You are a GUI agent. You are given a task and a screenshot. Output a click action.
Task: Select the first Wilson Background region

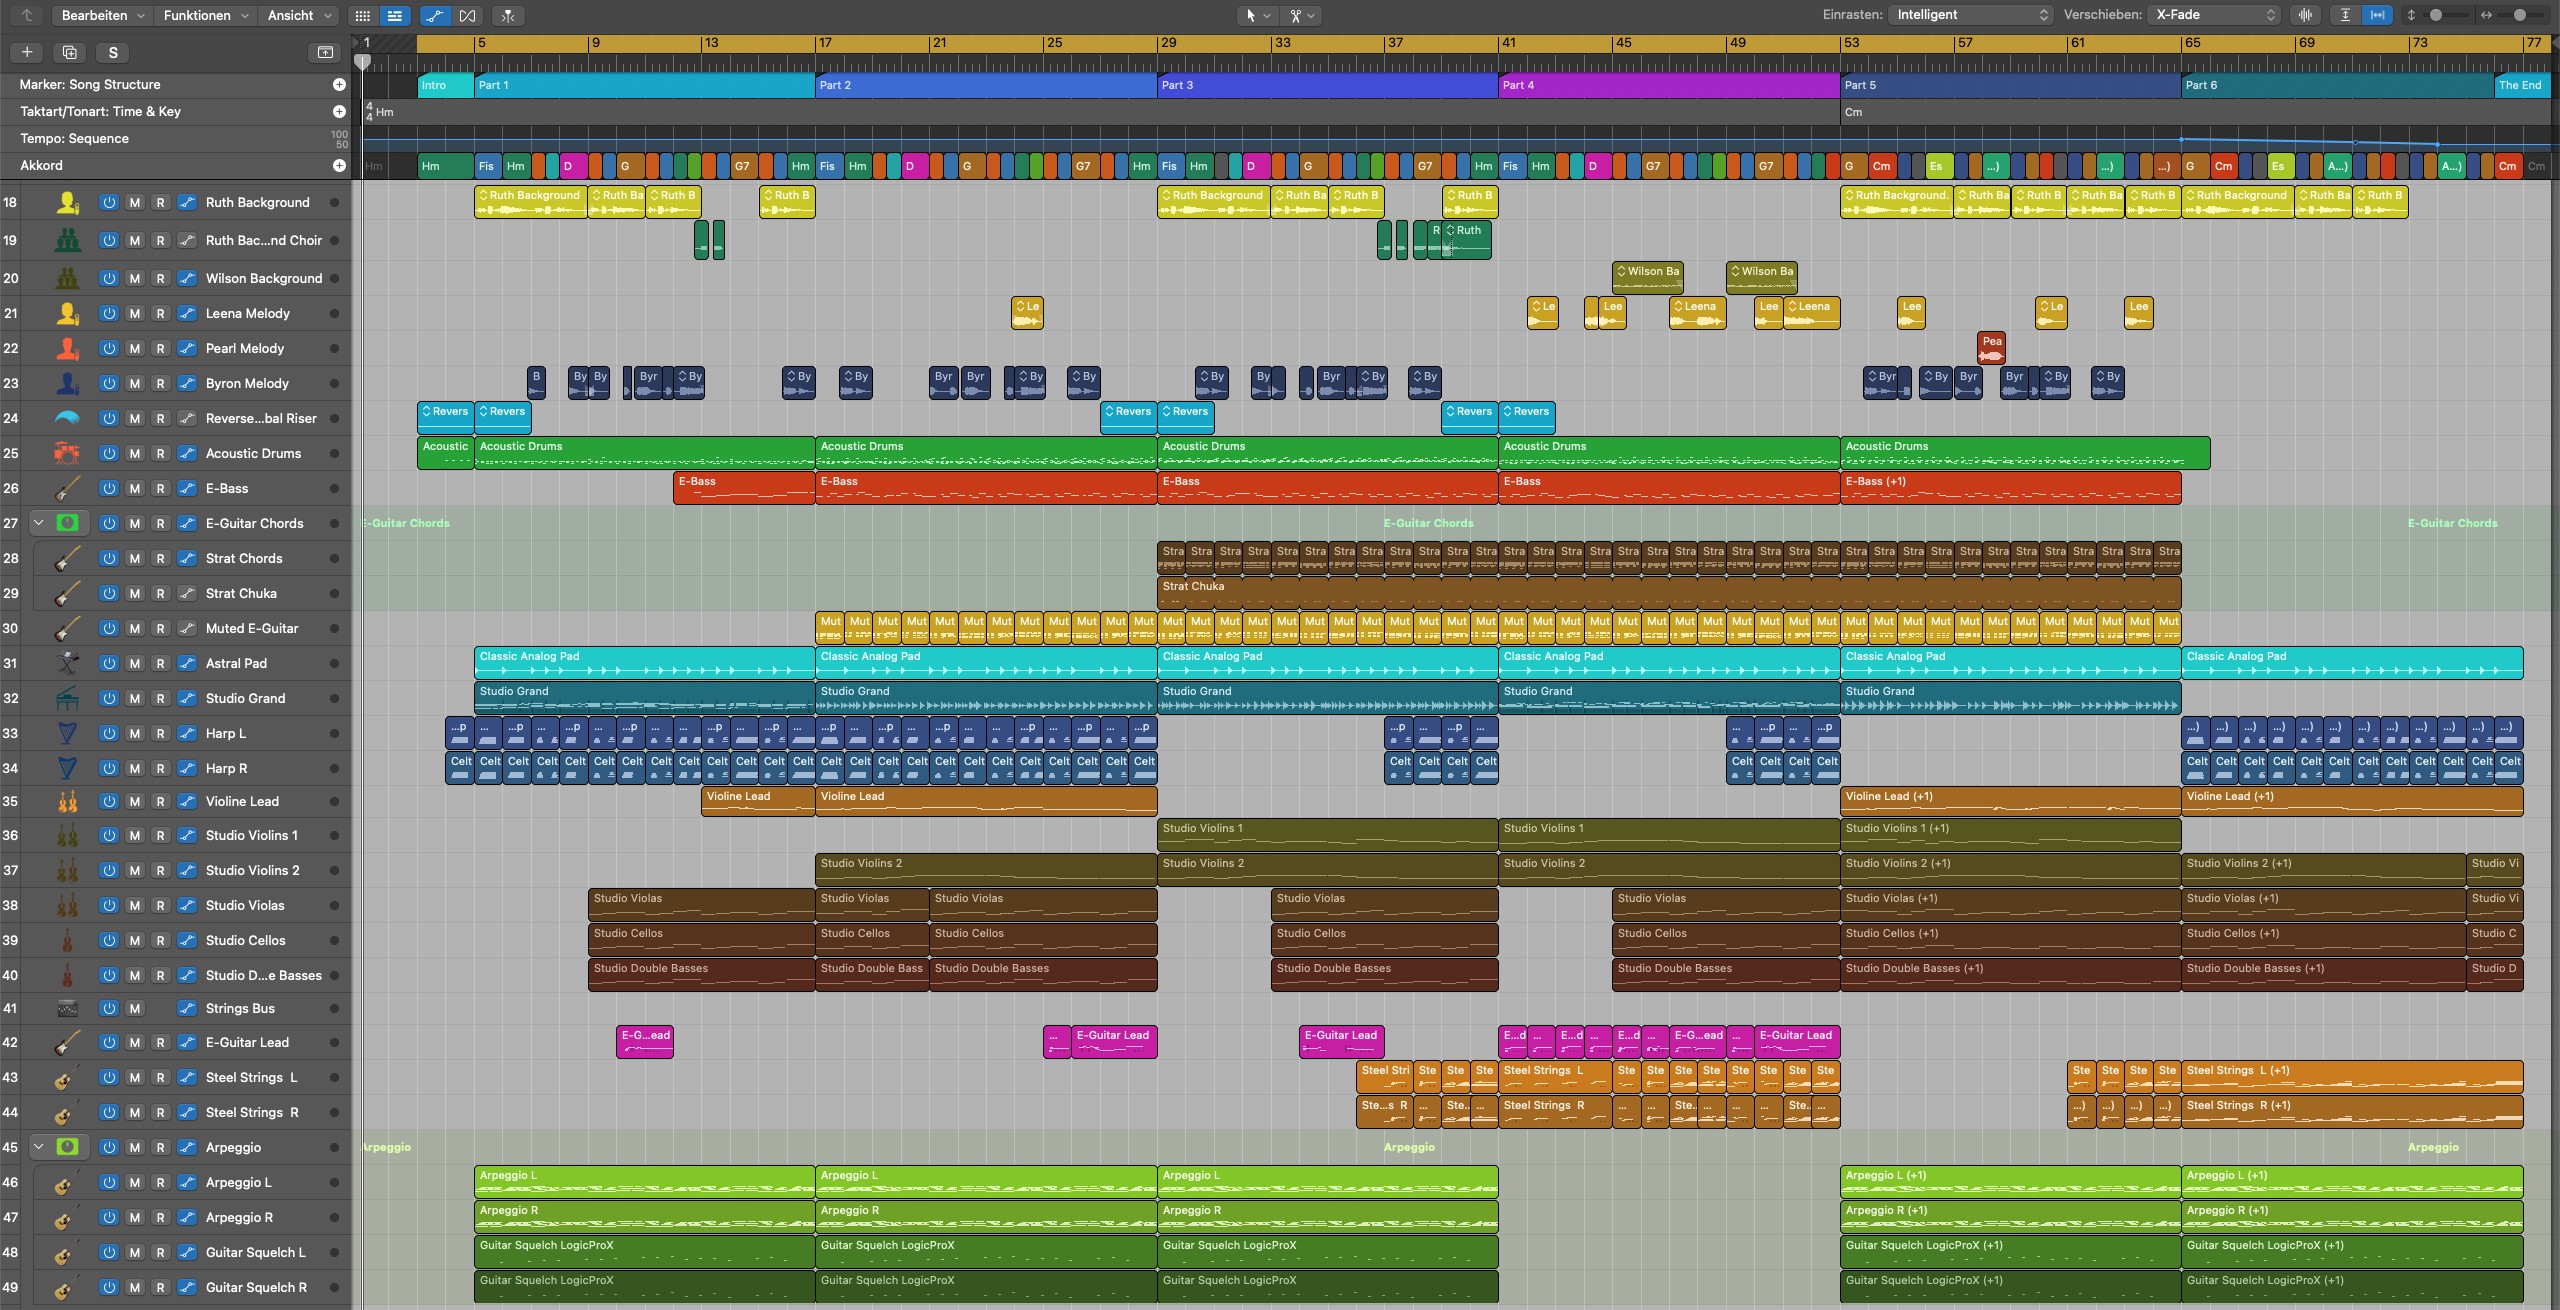click(x=1648, y=277)
